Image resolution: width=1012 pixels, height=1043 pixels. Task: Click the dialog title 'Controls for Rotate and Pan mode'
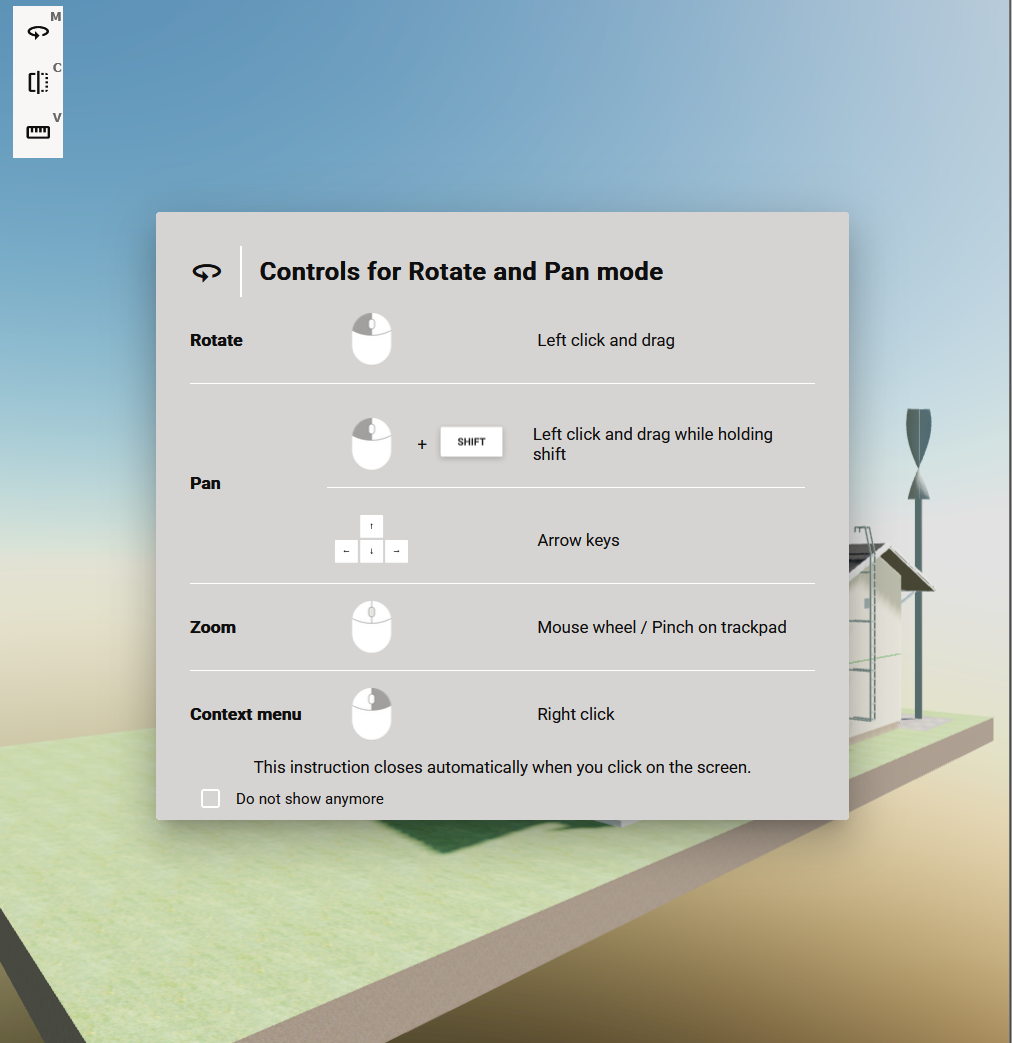pos(461,271)
